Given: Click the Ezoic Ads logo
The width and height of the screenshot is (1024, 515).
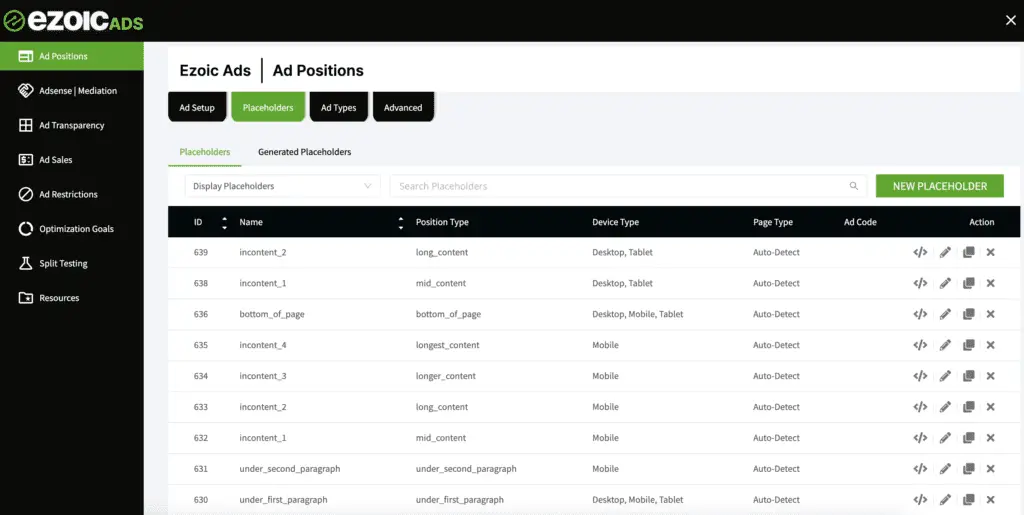Looking at the screenshot, I should 73,21.
